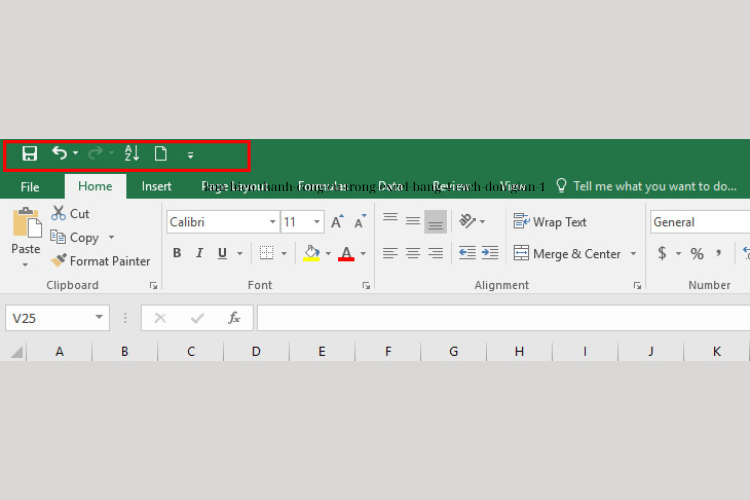Image resolution: width=750 pixels, height=500 pixels.
Task: Click the Decrease Font Size icon
Action: (360, 222)
